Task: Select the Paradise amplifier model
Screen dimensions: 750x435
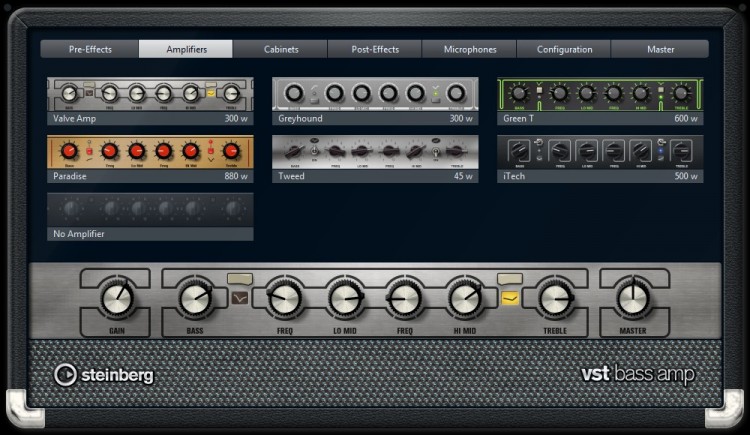Action: [x=150, y=159]
